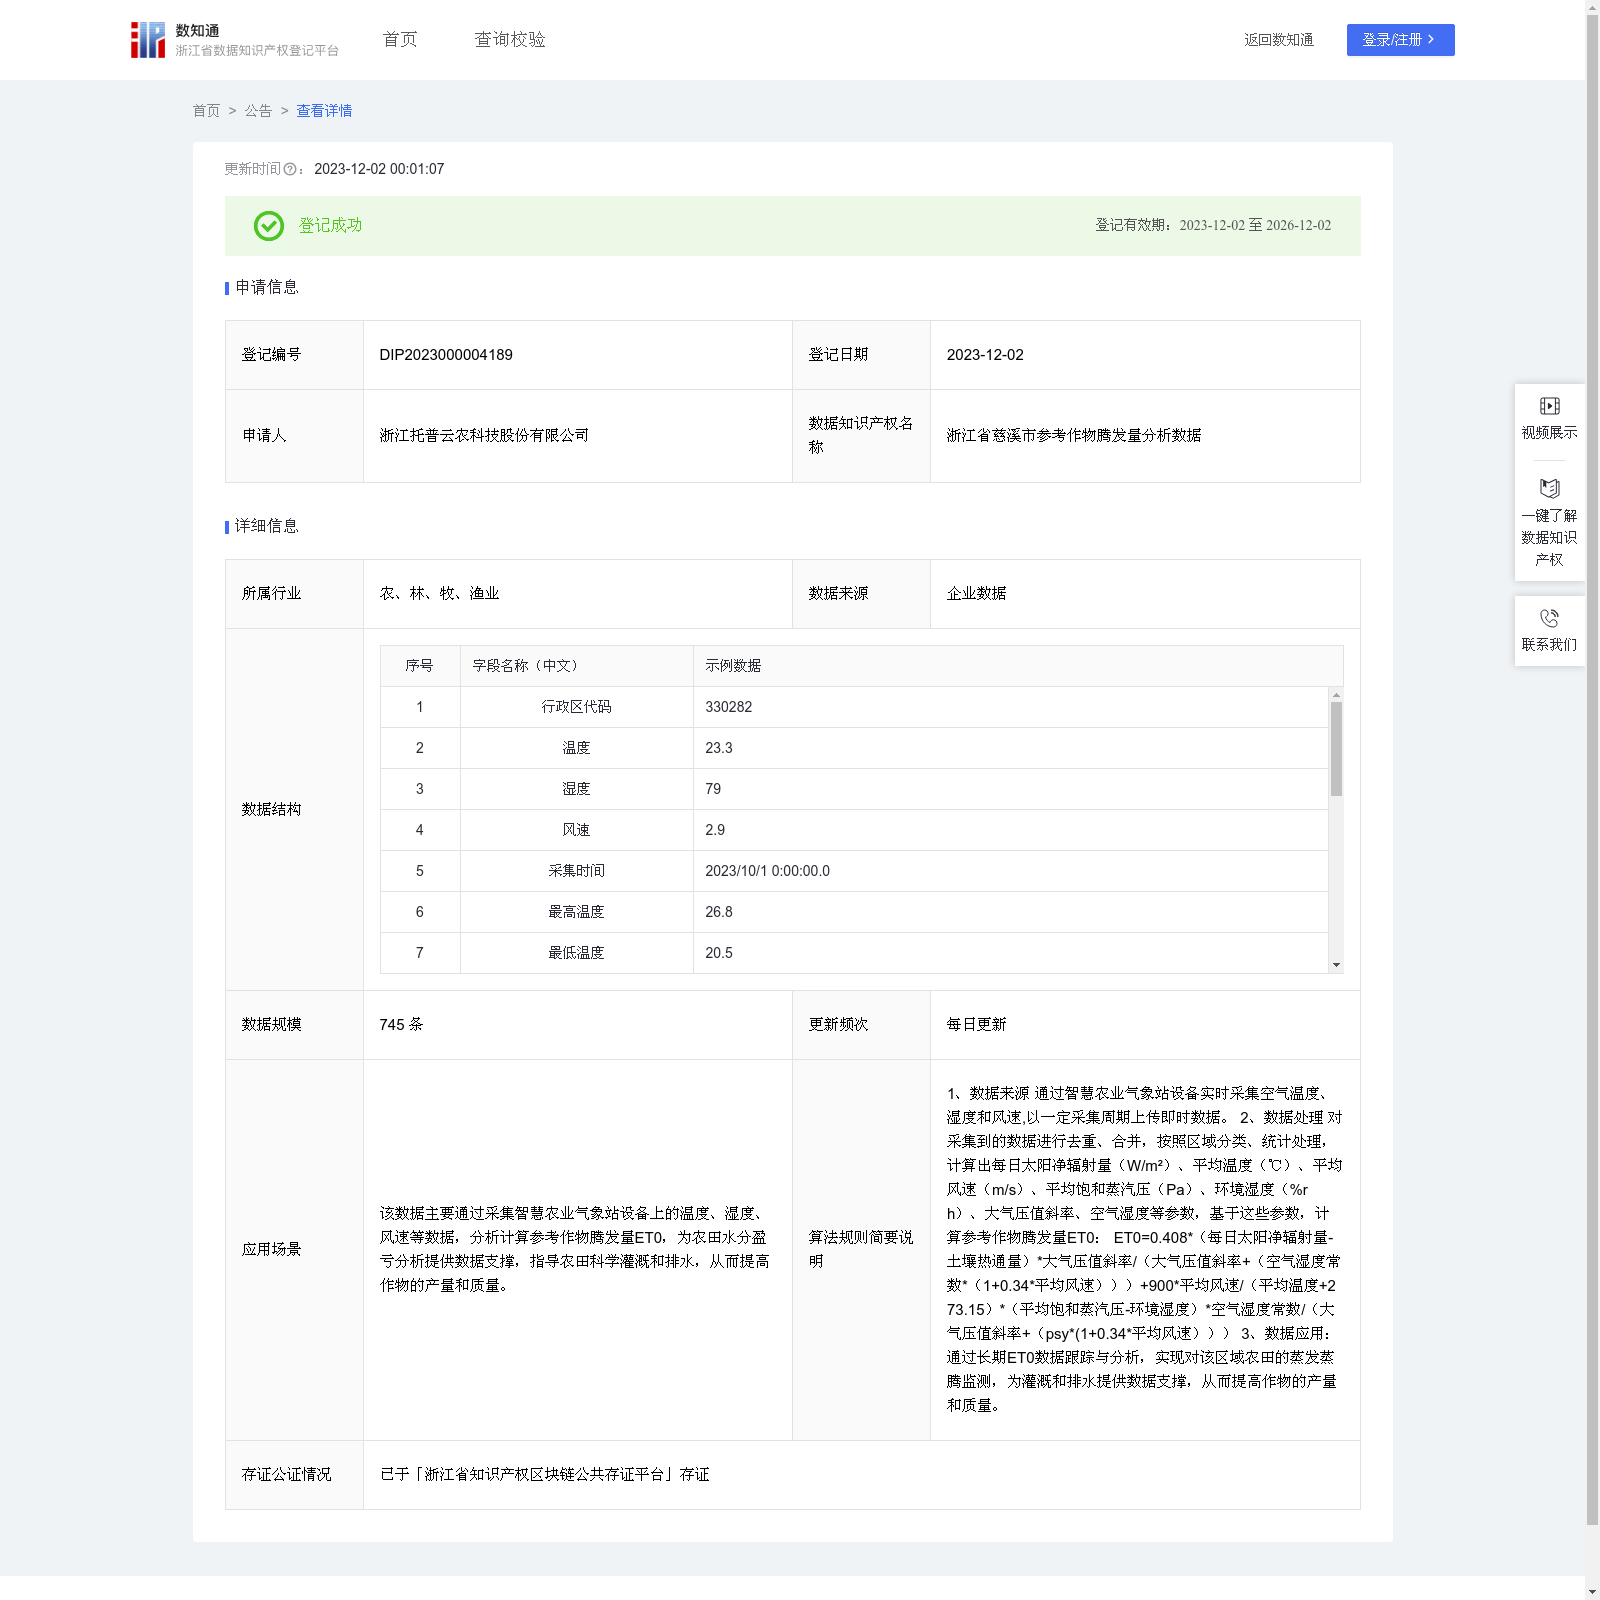Go to 公告 in the breadcrumb
Screen dimensions: 1600x1600
coord(258,111)
